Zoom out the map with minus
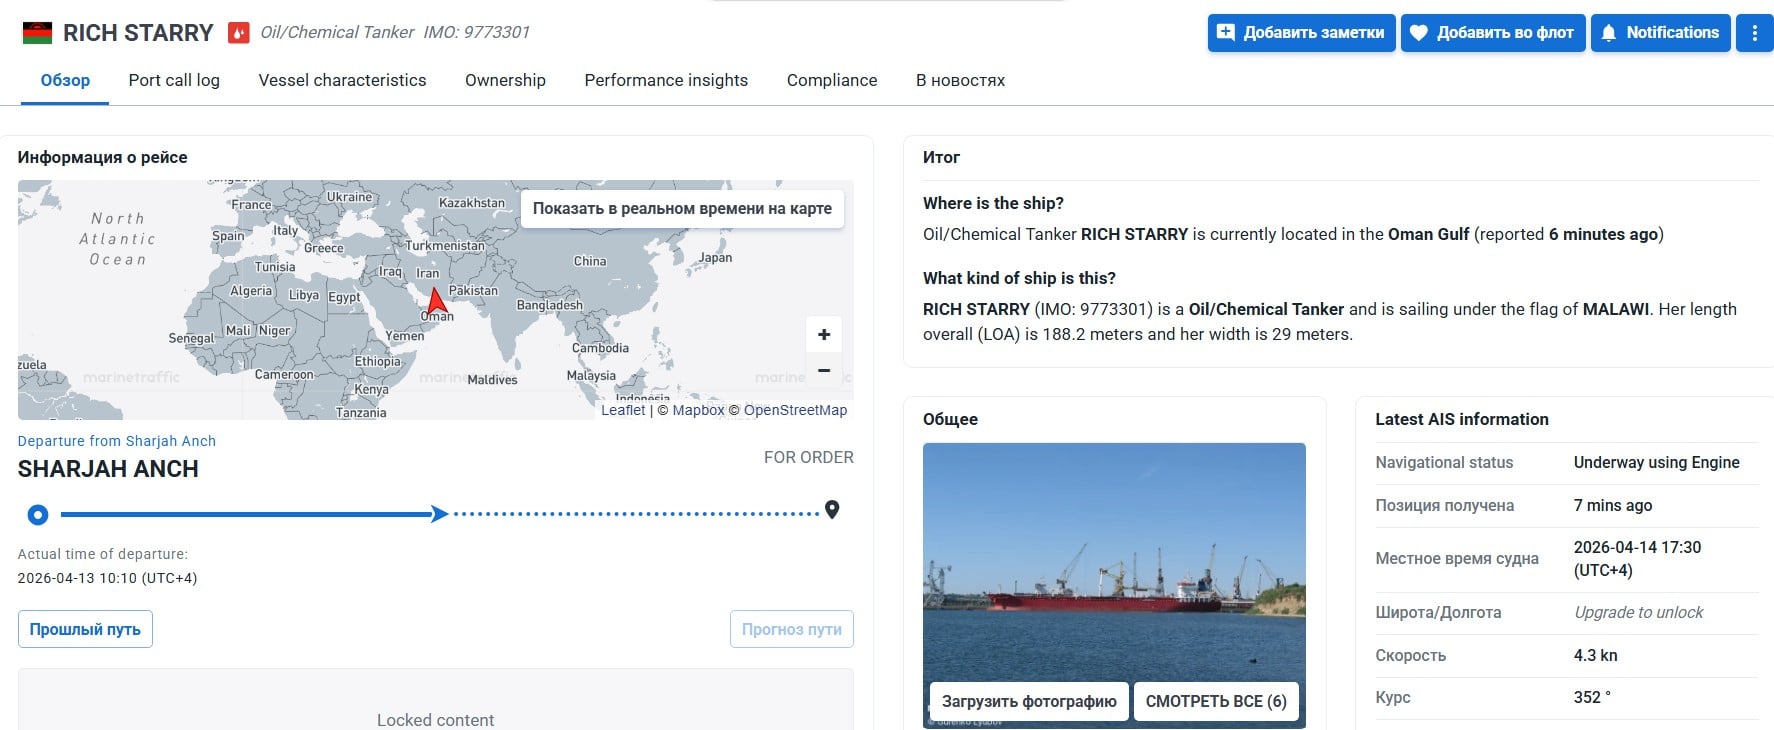Screen dimensions: 1774x730 tap(823, 370)
